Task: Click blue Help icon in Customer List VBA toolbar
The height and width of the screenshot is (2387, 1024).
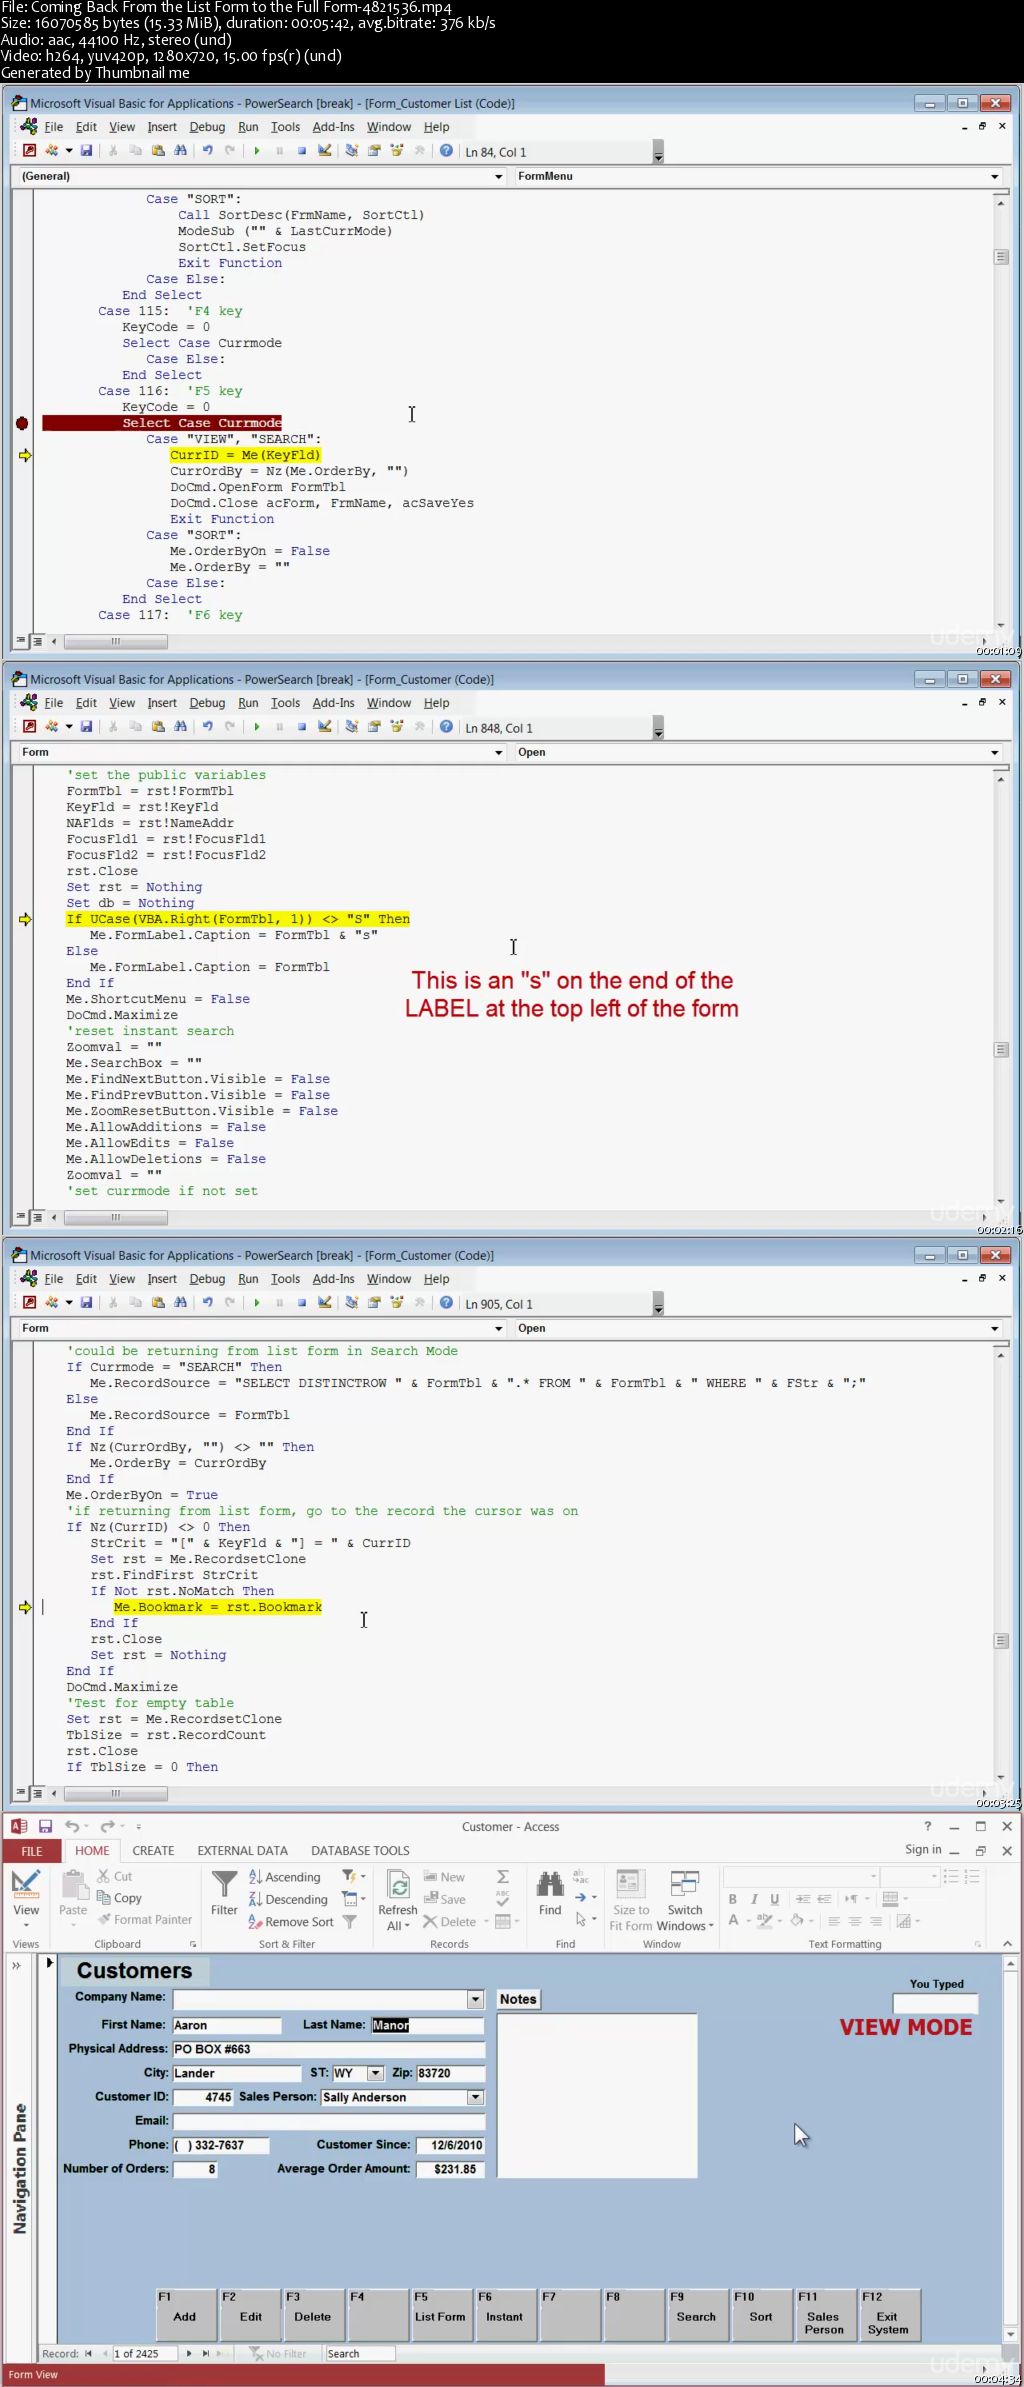Action: coord(446,151)
